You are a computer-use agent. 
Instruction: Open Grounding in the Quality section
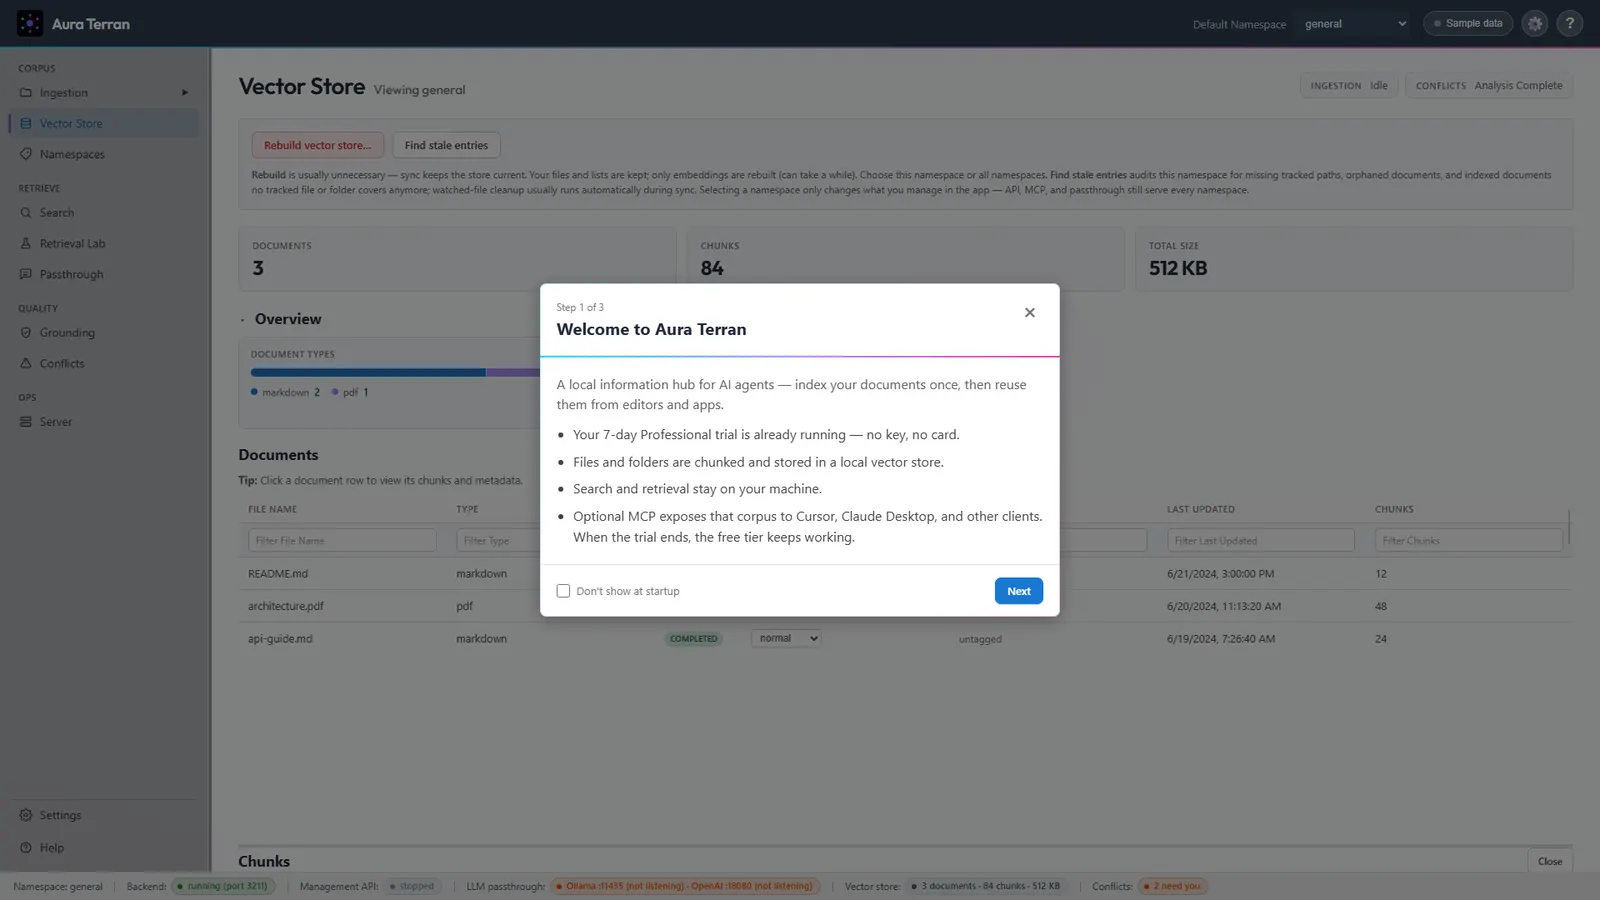pyautogui.click(x=104, y=333)
